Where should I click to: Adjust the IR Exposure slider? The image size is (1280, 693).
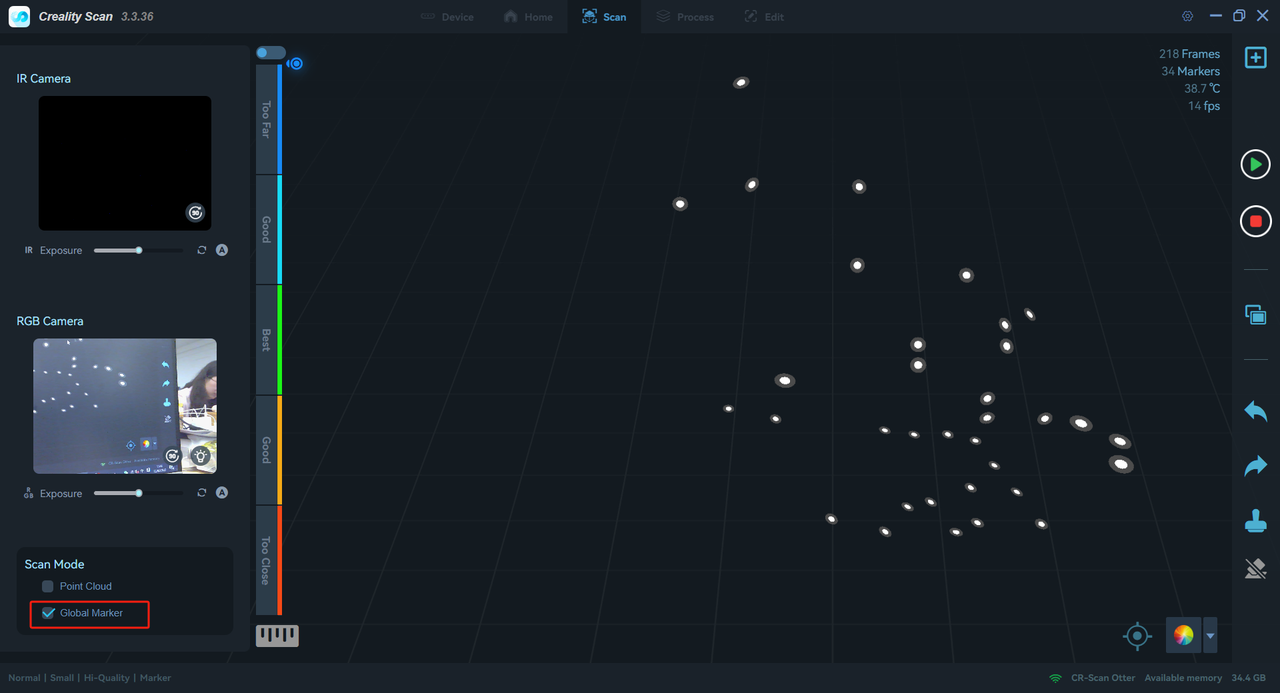(x=138, y=250)
